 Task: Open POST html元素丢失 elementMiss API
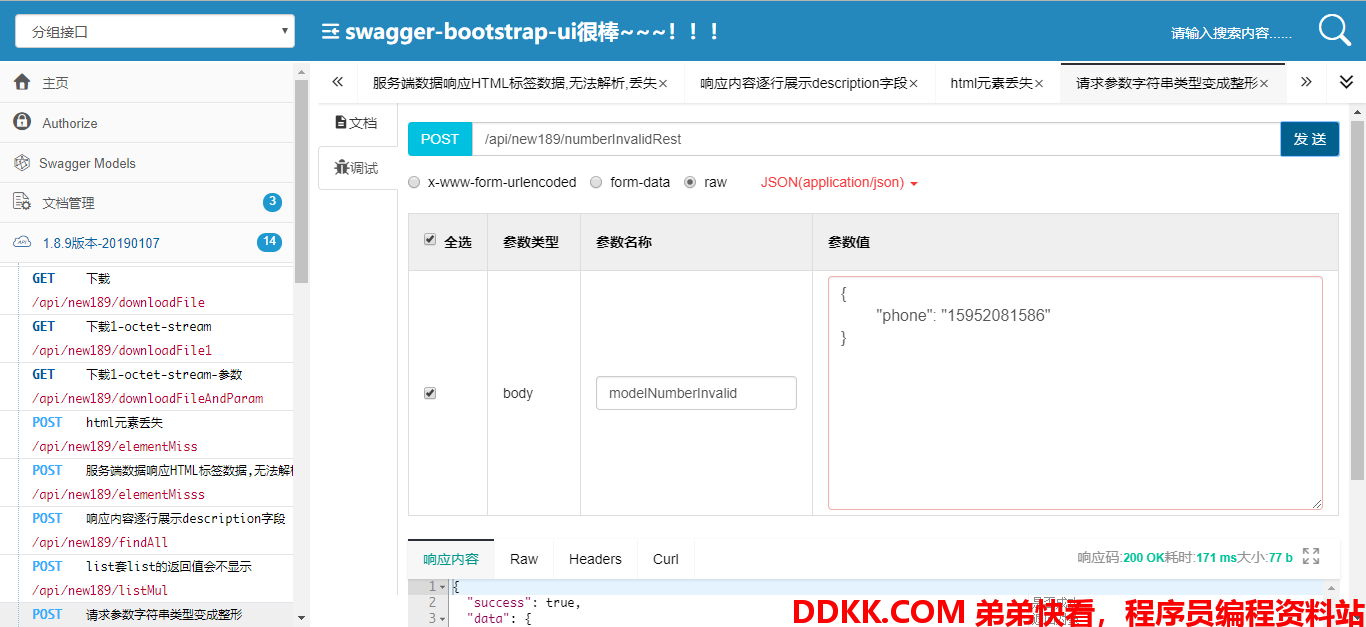(x=147, y=434)
